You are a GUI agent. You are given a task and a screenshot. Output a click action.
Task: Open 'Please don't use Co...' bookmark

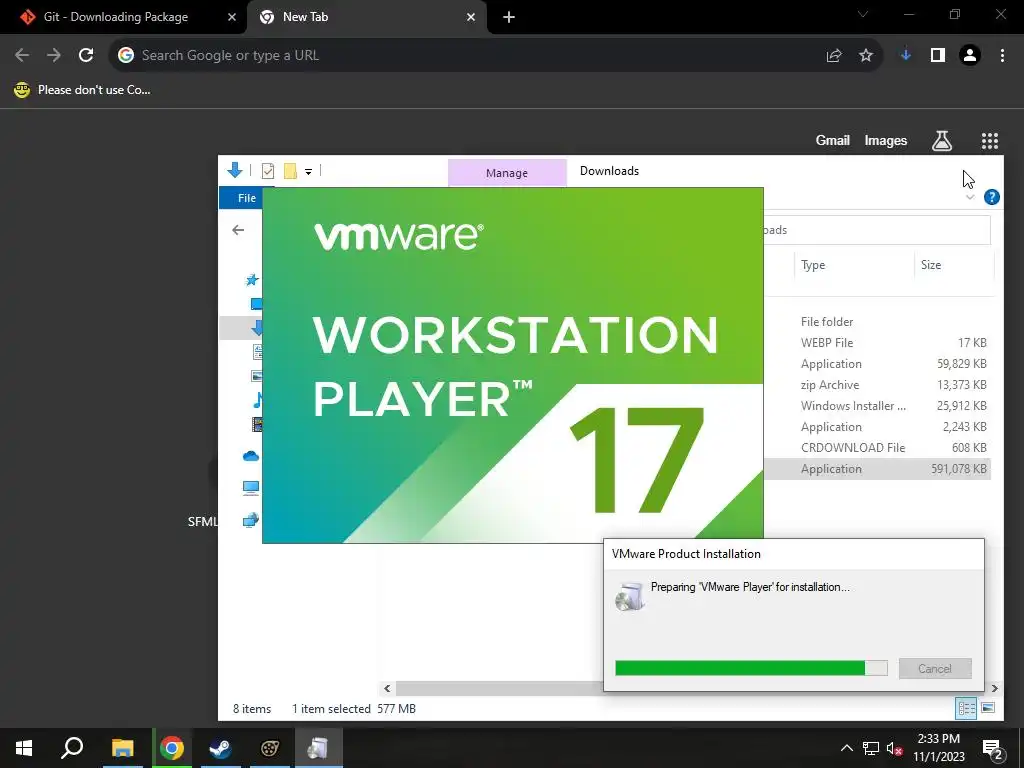click(x=82, y=90)
